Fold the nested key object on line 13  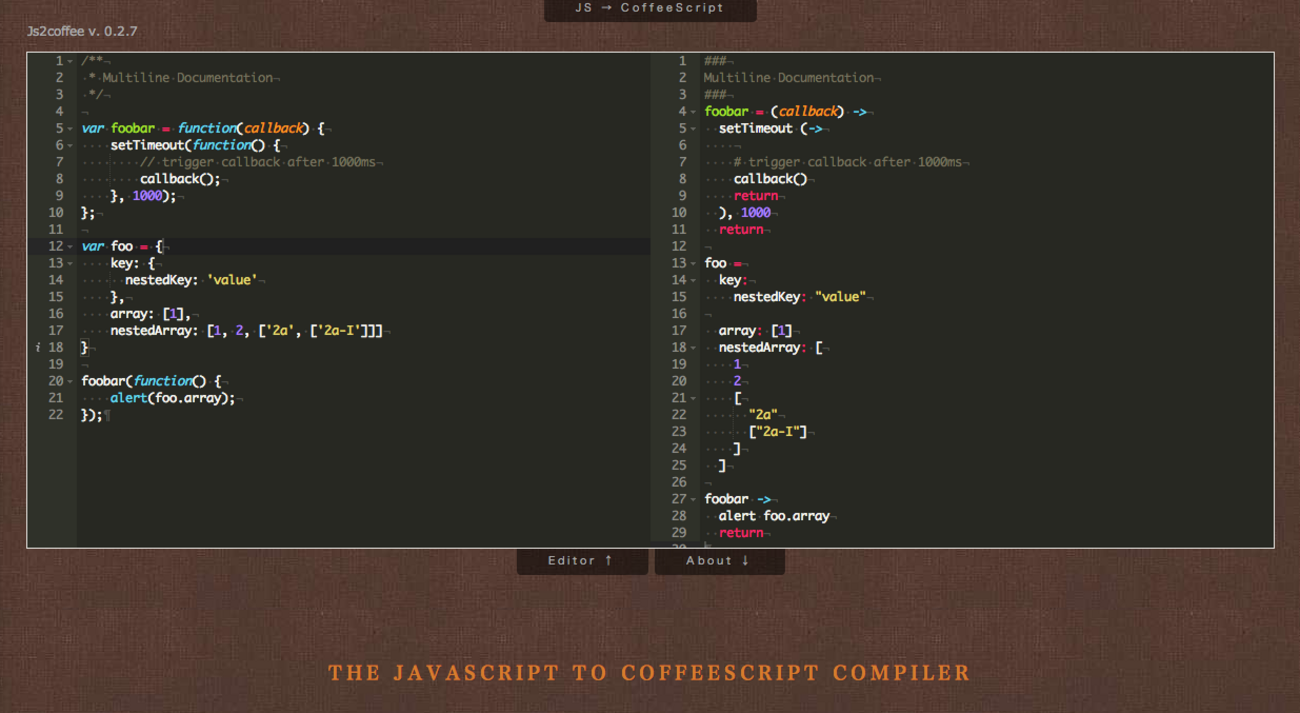pyautogui.click(x=67, y=263)
